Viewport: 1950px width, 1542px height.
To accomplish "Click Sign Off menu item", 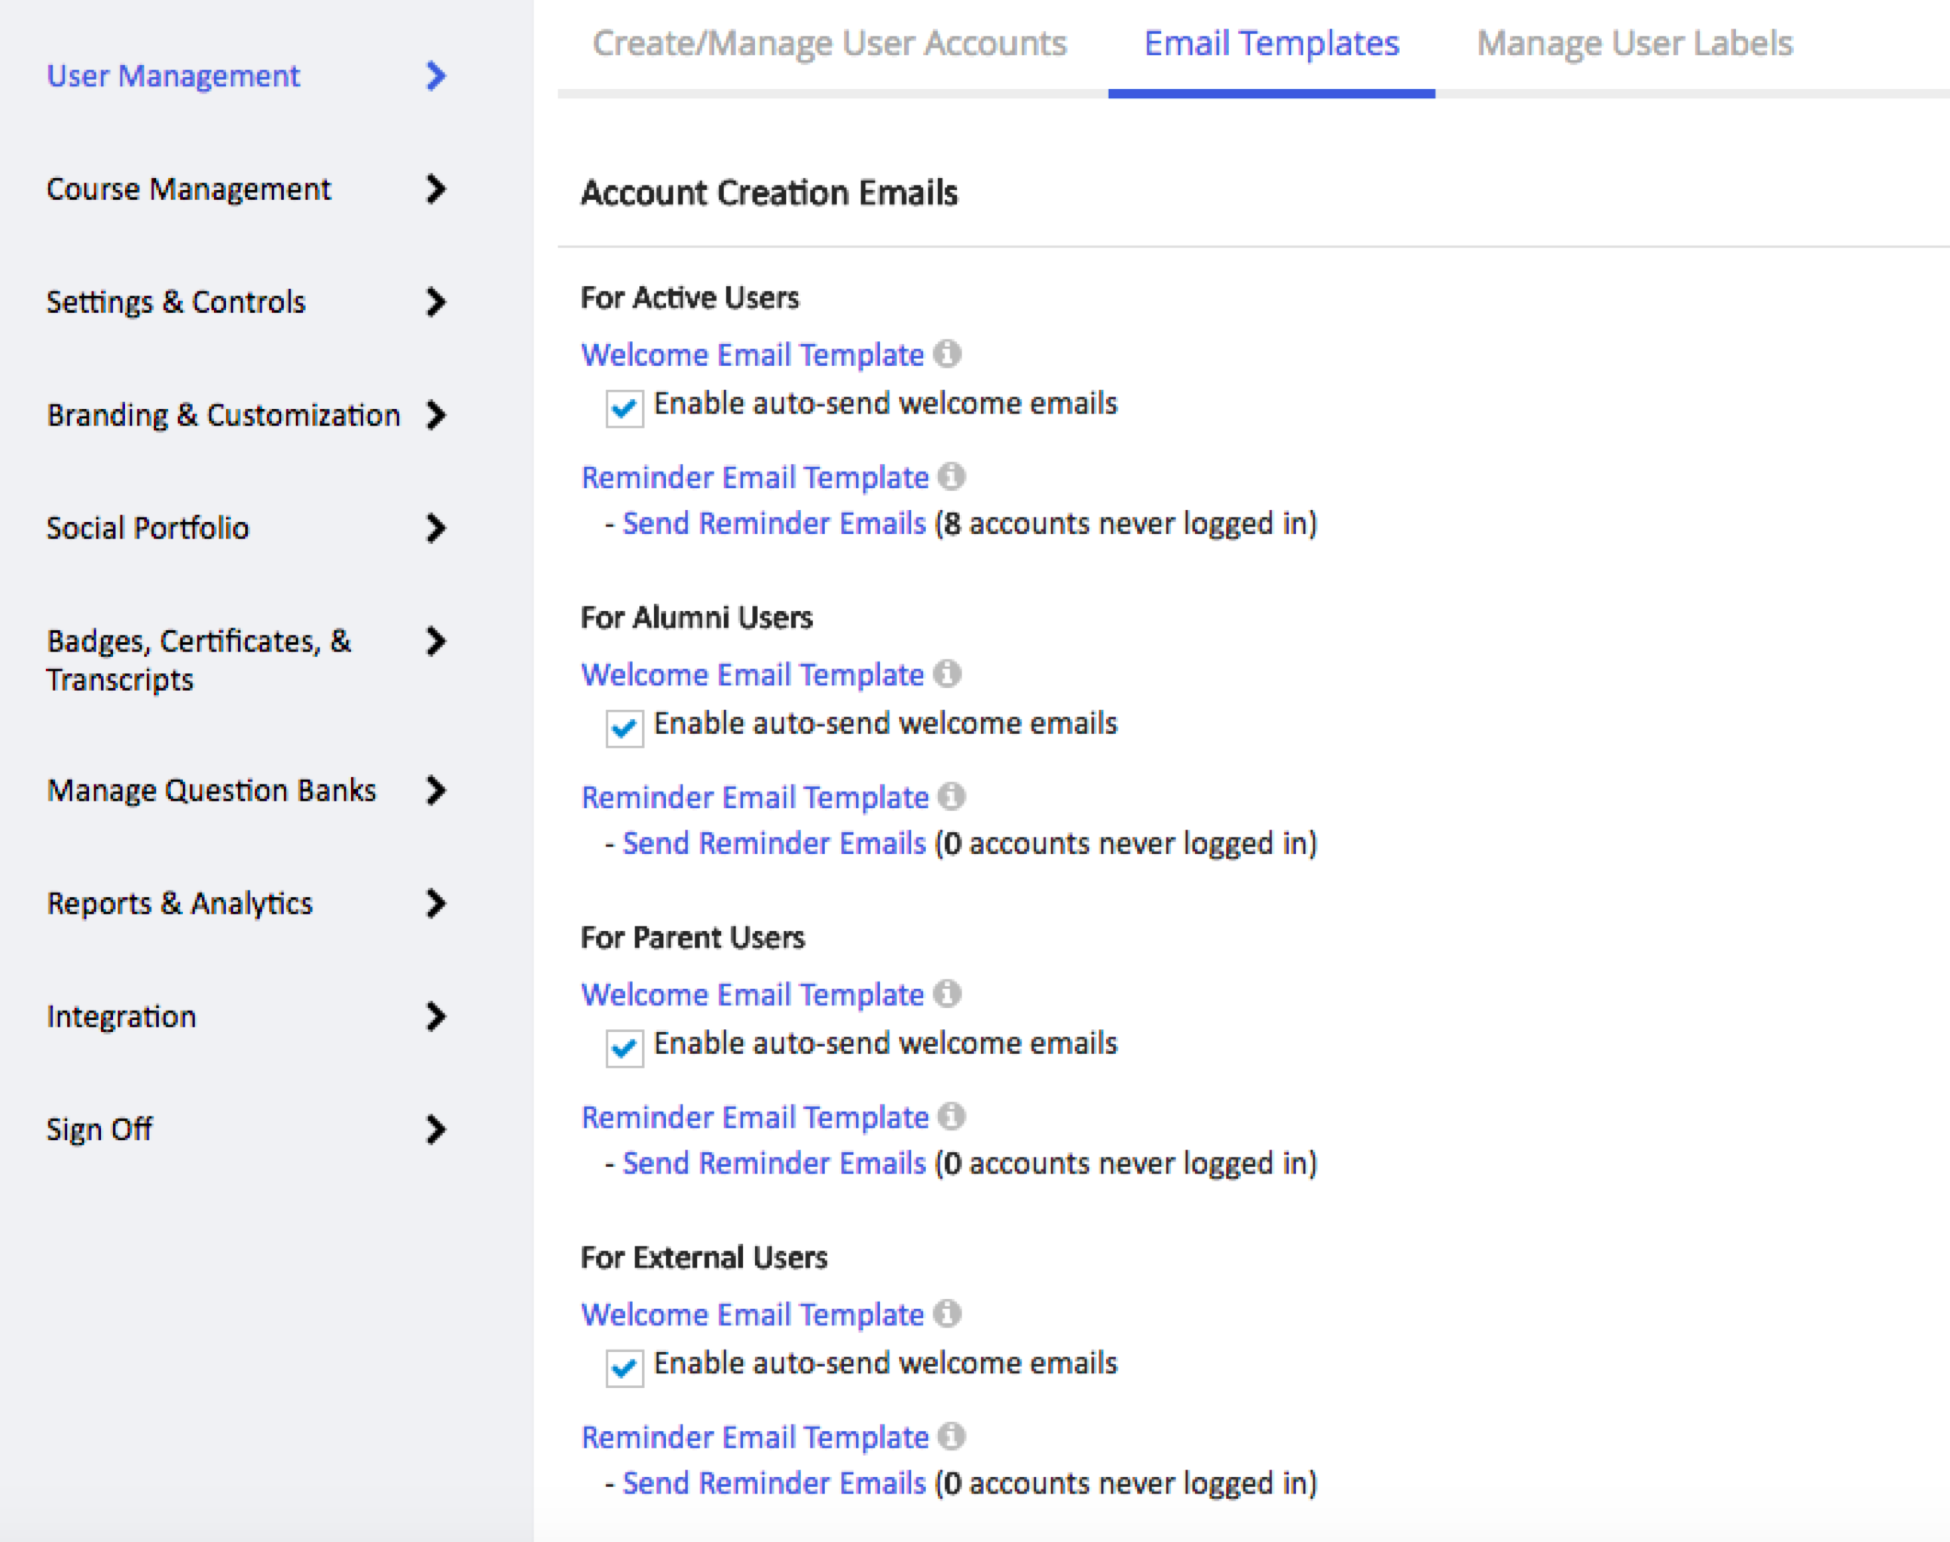I will 99,1129.
